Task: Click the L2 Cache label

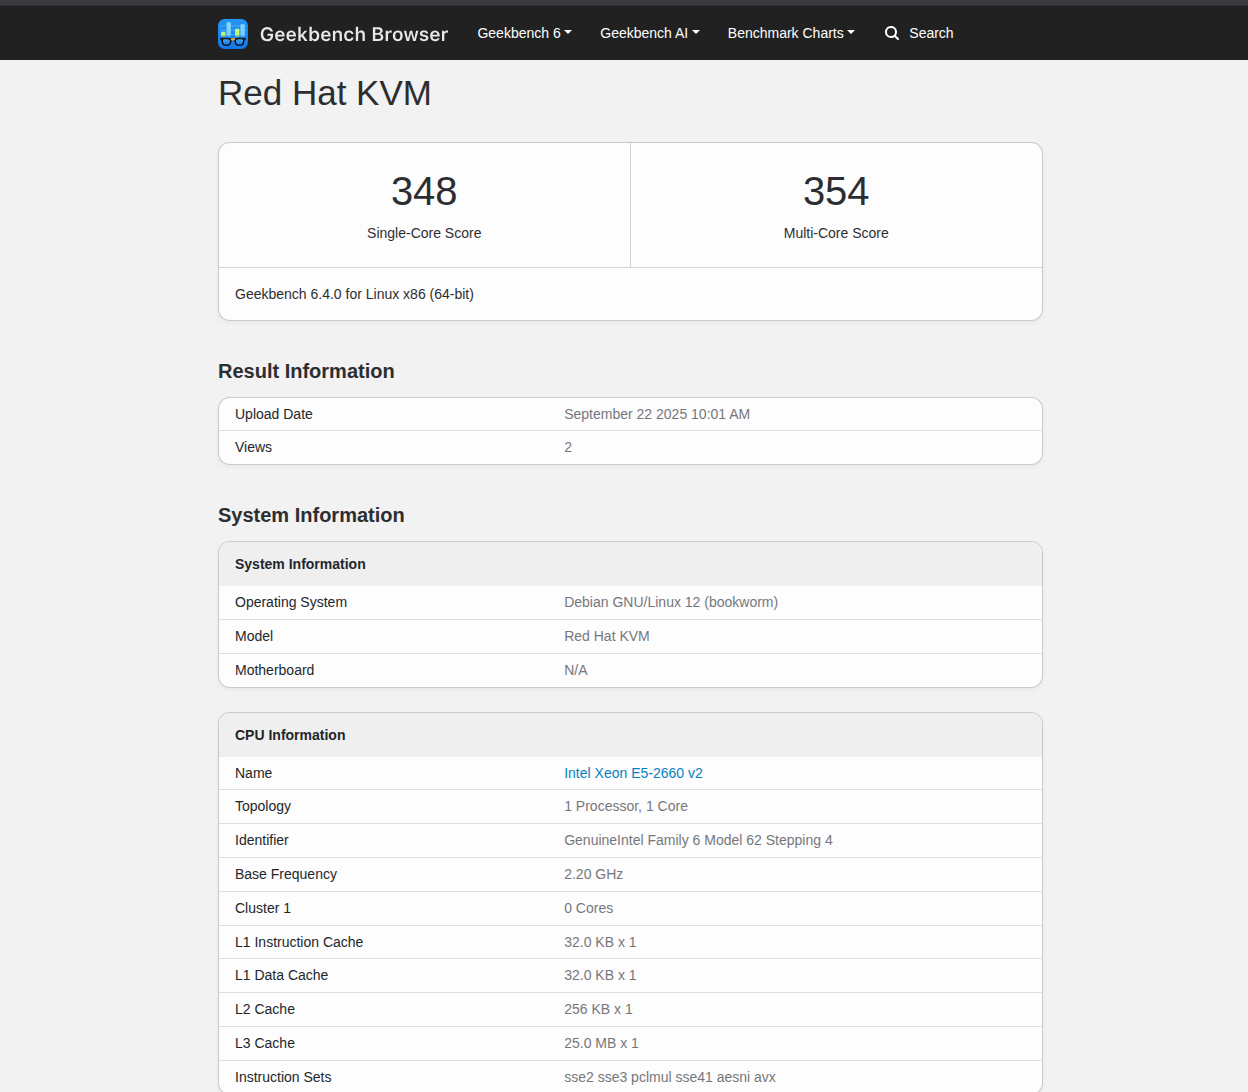Action: point(265,1009)
